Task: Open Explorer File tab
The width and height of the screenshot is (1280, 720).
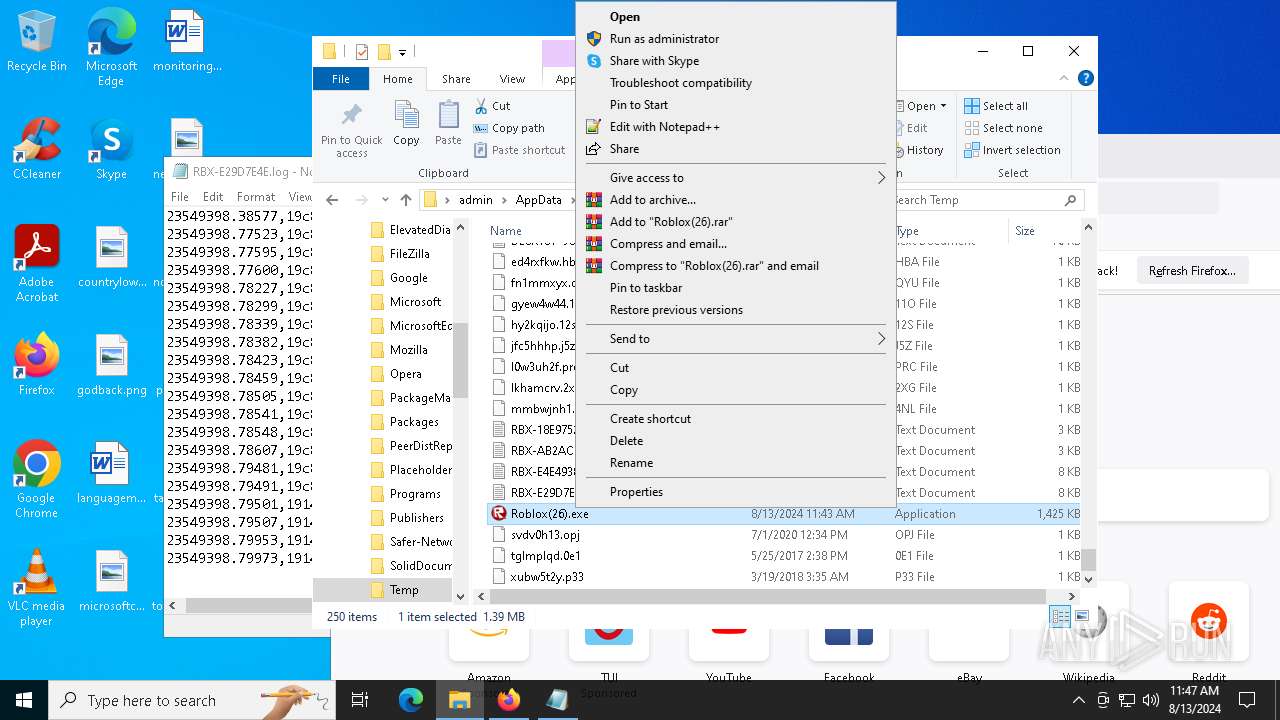Action: pyautogui.click(x=341, y=79)
